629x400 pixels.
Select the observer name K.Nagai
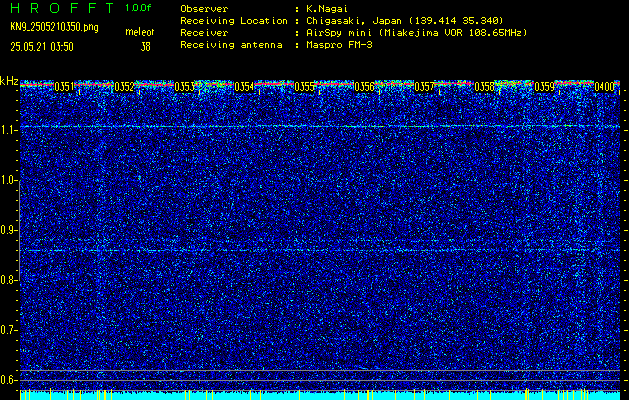pyautogui.click(x=326, y=8)
